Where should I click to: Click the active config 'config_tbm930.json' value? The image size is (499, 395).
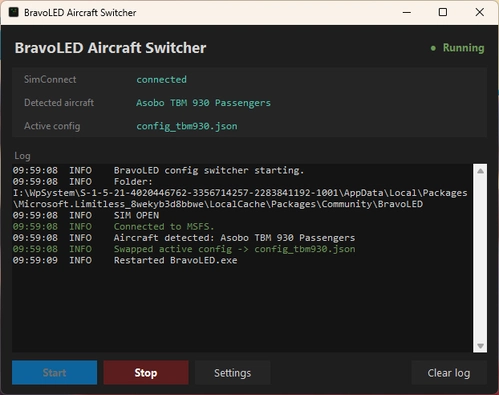coord(187,126)
